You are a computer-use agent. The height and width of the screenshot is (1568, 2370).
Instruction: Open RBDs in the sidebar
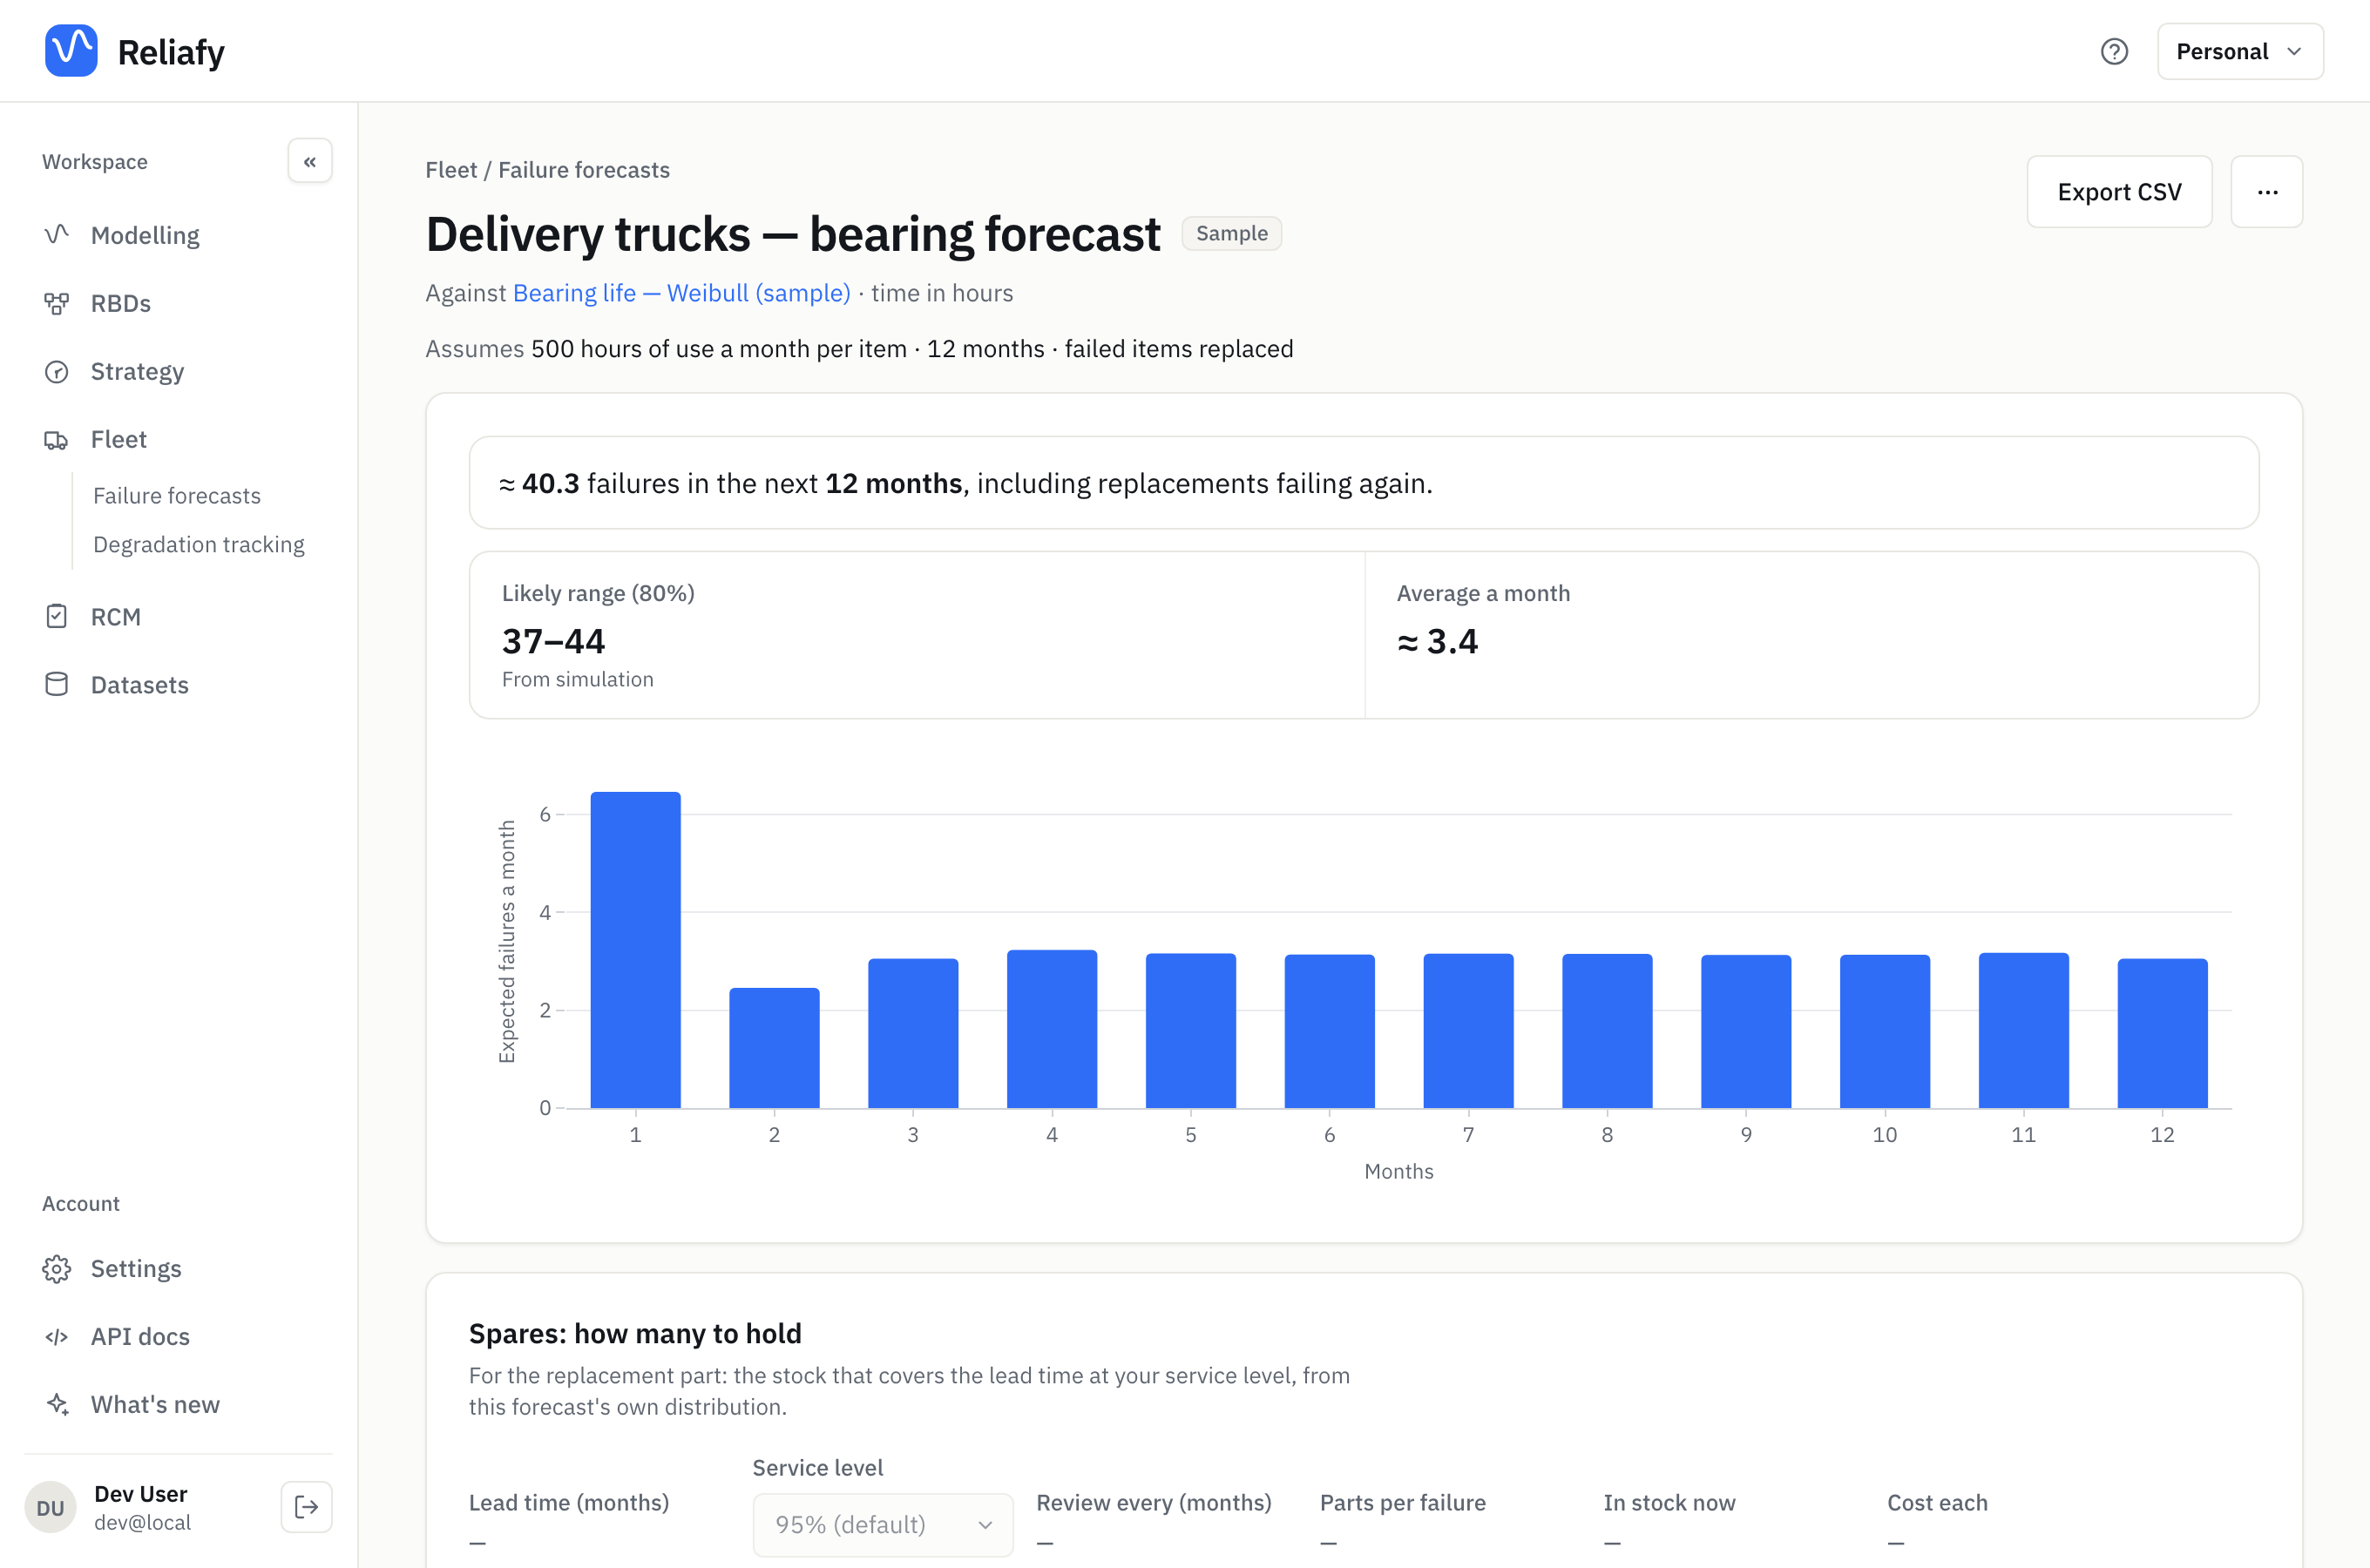point(120,303)
